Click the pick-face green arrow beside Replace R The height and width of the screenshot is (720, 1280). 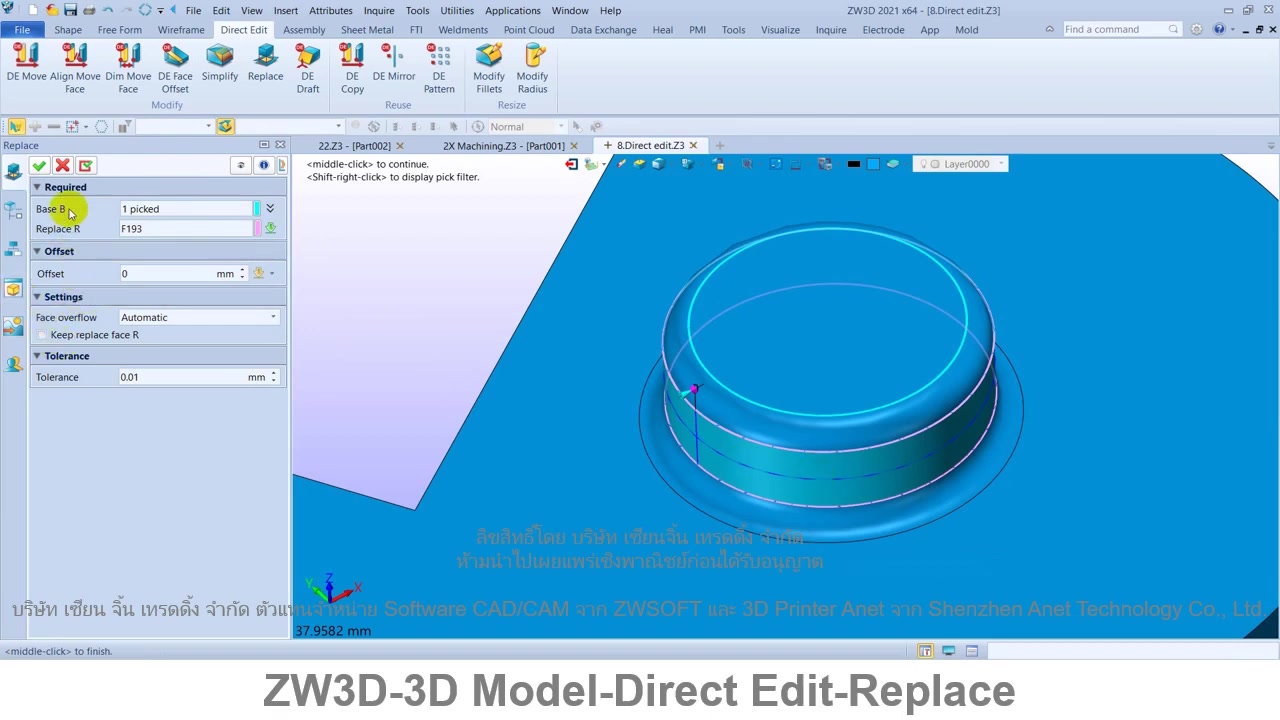click(x=270, y=228)
